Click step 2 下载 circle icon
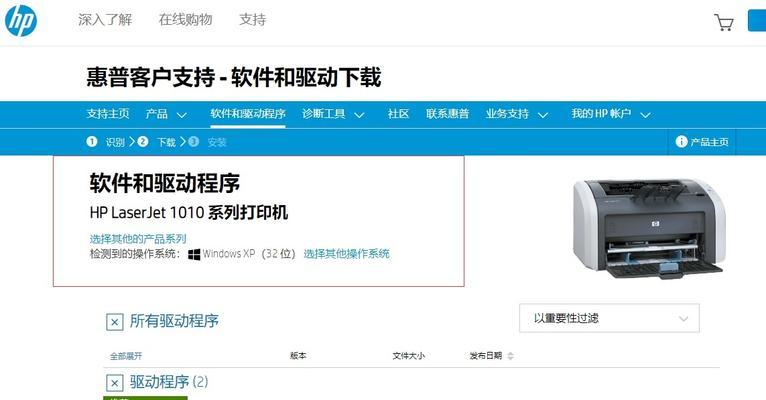The width and height of the screenshot is (766, 400). click(x=143, y=142)
